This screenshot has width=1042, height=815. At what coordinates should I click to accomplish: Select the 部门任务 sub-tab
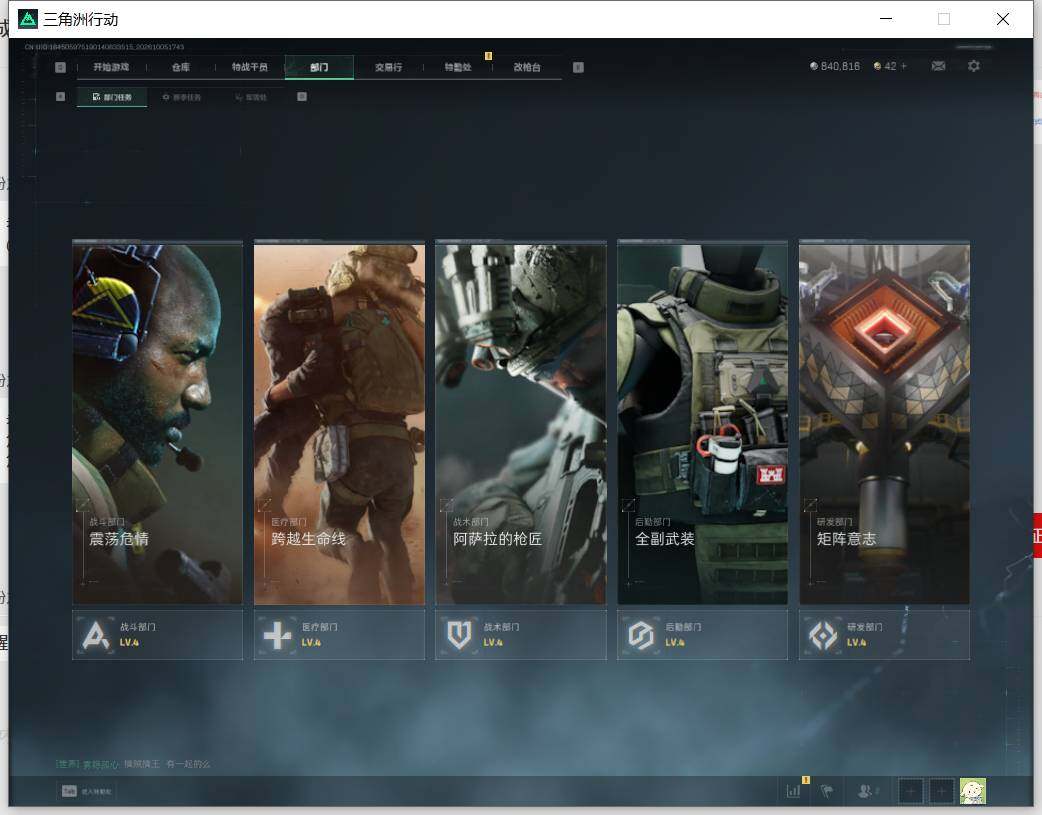[x=112, y=97]
